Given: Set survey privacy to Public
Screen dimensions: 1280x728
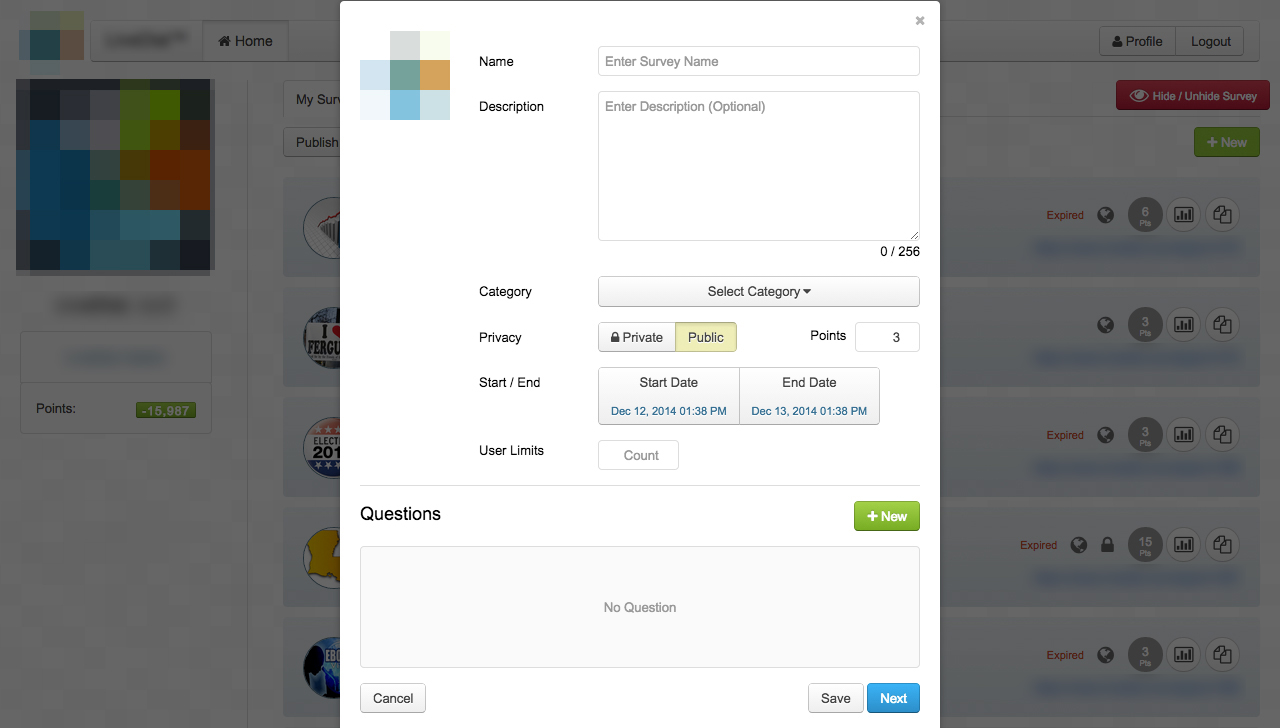Looking at the screenshot, I should click(706, 337).
